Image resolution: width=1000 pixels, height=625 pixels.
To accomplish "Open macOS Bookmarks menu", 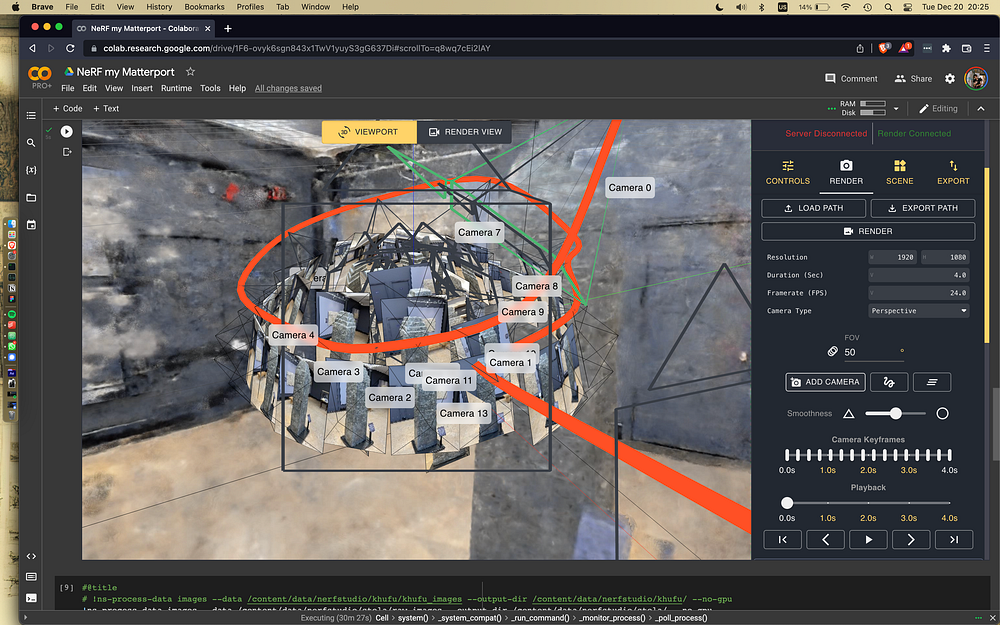I will pyautogui.click(x=204, y=7).
